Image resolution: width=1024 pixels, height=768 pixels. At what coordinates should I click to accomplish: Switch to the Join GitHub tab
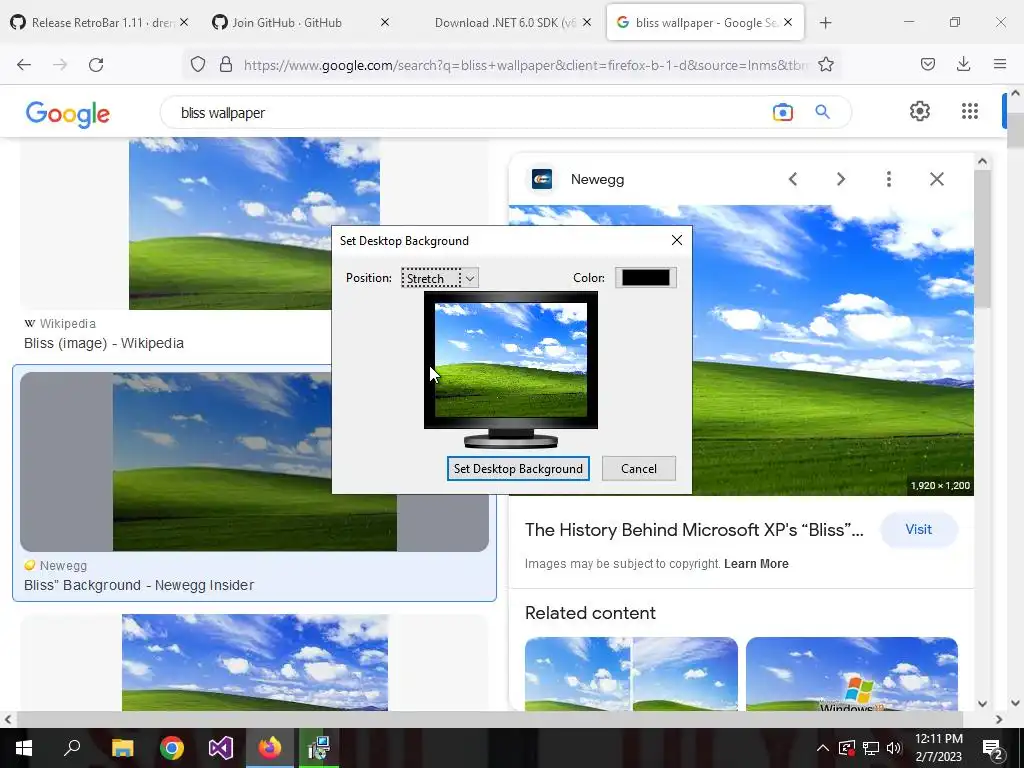[x=287, y=22]
